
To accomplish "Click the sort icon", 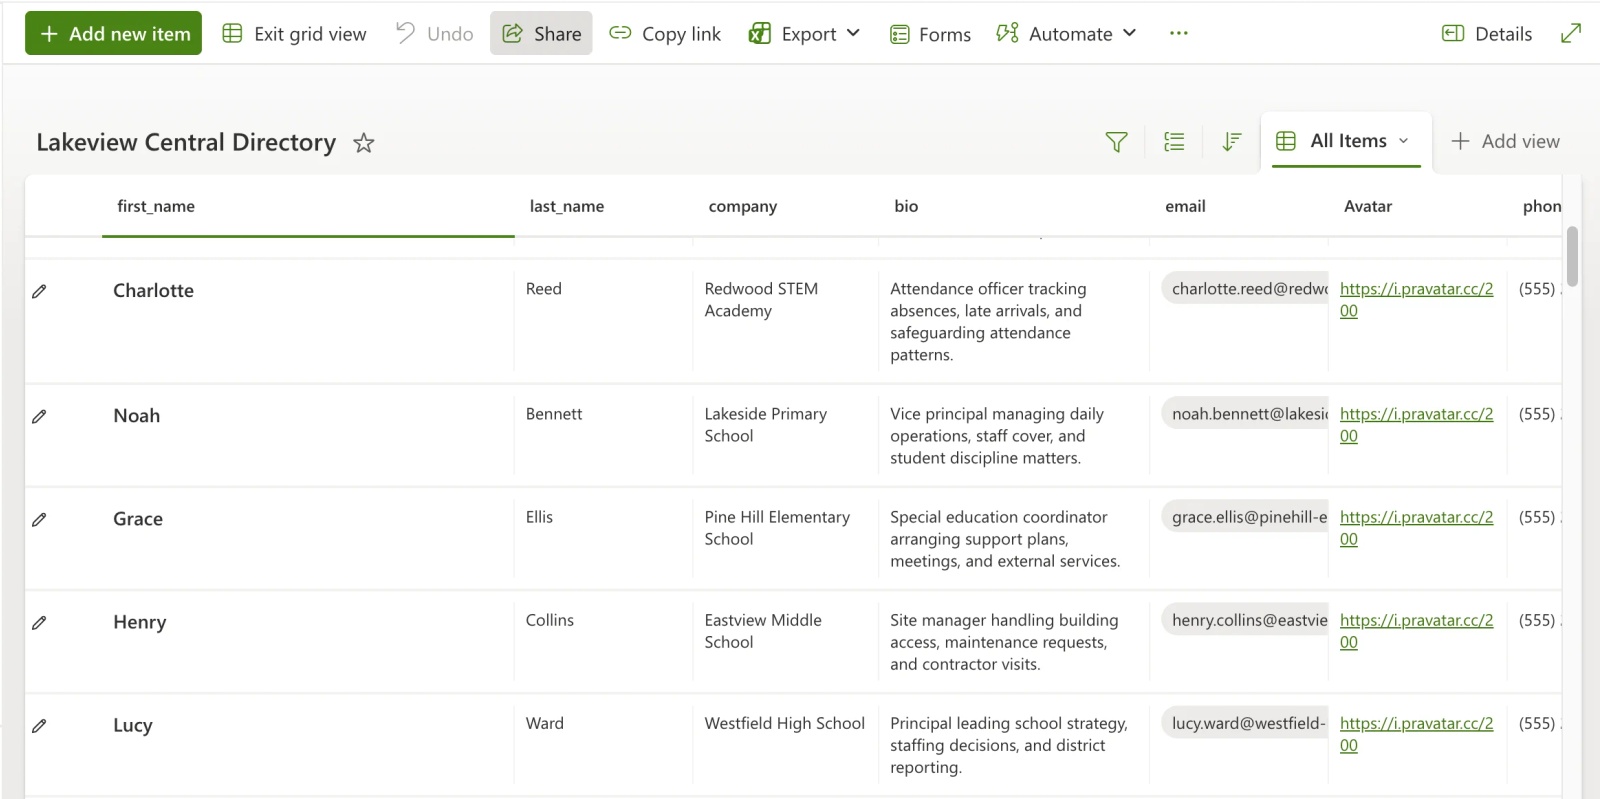I will coord(1232,142).
